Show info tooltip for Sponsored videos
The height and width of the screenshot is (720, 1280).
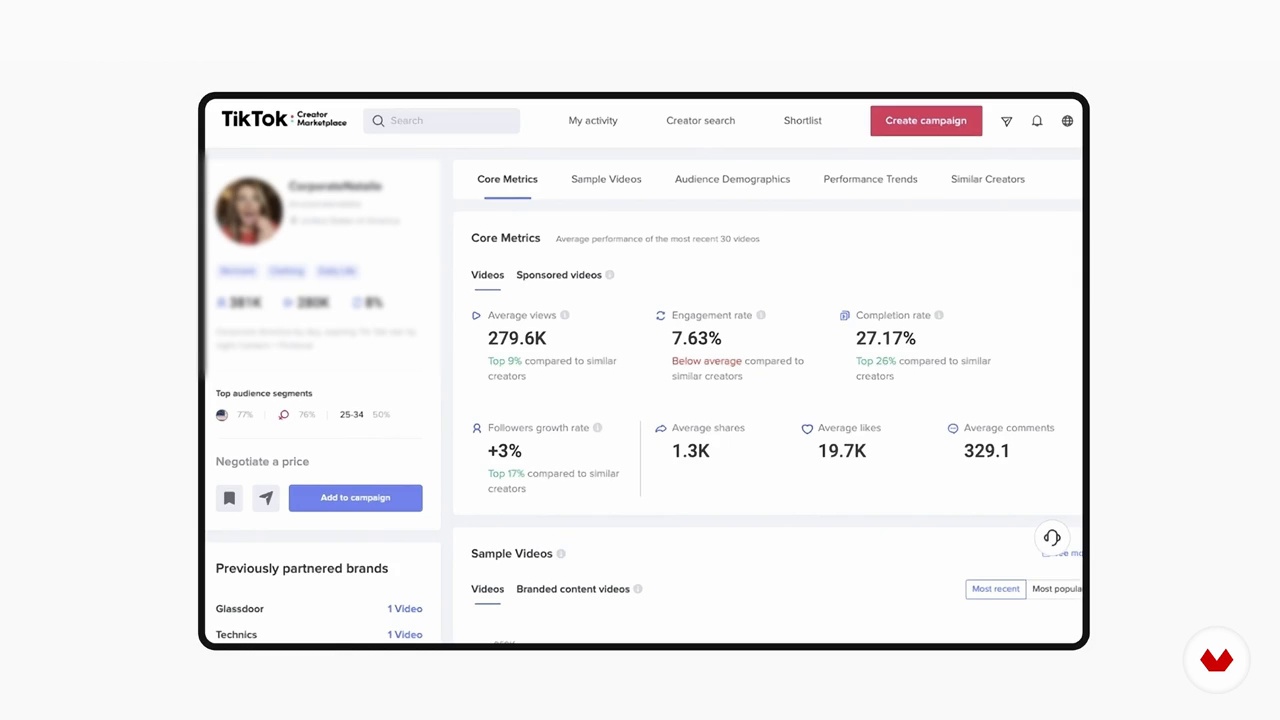click(x=610, y=275)
